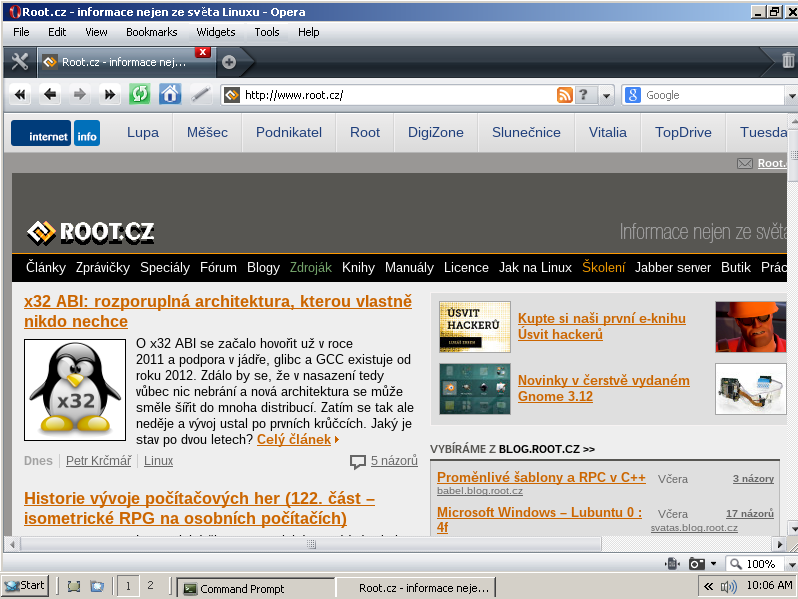The height and width of the screenshot is (599, 798).
Task: Close the Root.cz tab with red X
Action: (203, 52)
